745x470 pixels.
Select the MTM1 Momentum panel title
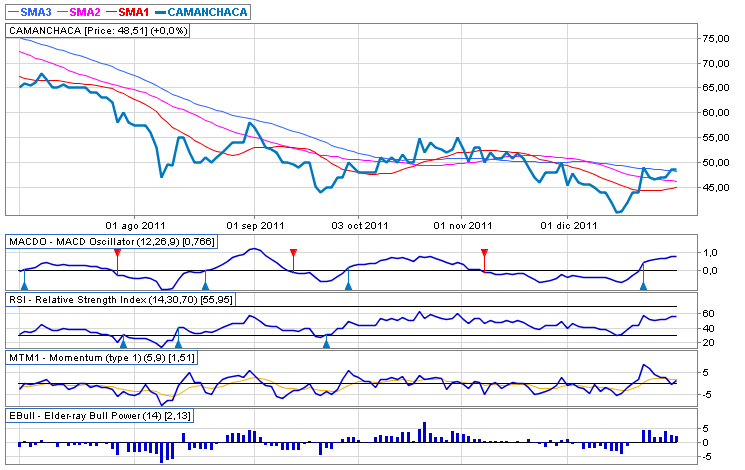point(102,358)
